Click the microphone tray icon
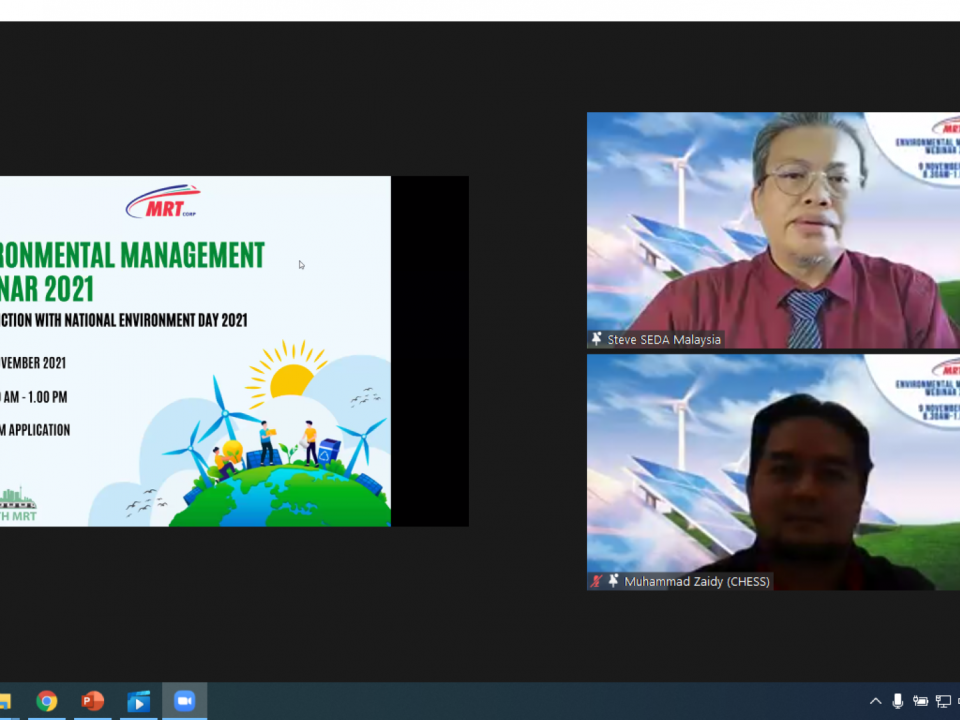Image resolution: width=960 pixels, height=720 pixels. tap(898, 701)
